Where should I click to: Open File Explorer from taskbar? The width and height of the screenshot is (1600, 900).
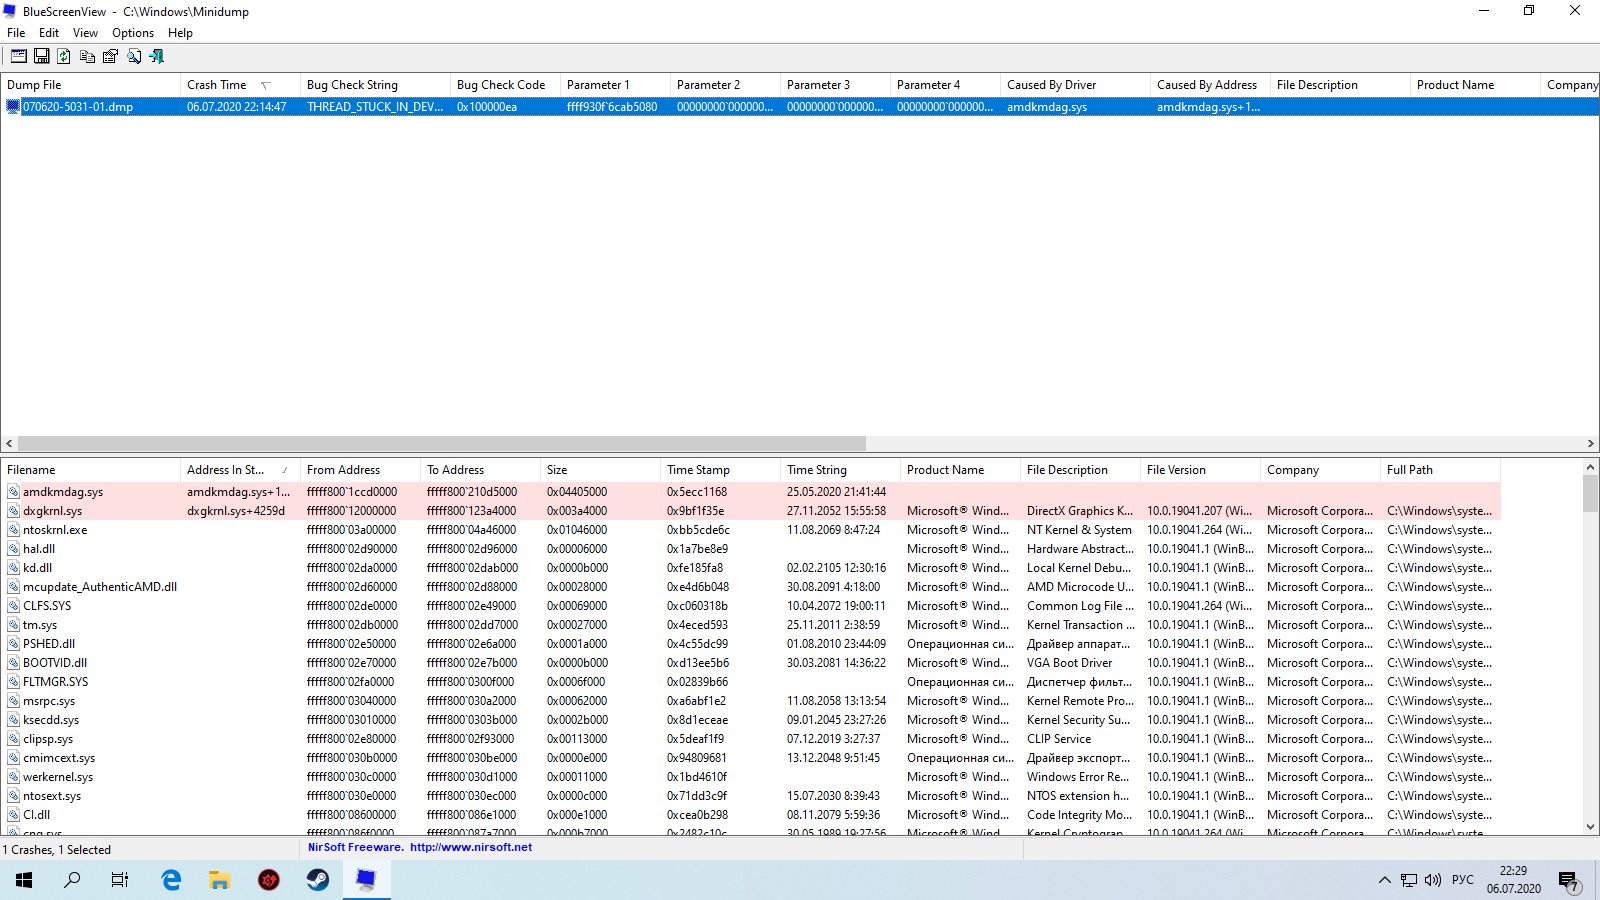click(x=220, y=880)
